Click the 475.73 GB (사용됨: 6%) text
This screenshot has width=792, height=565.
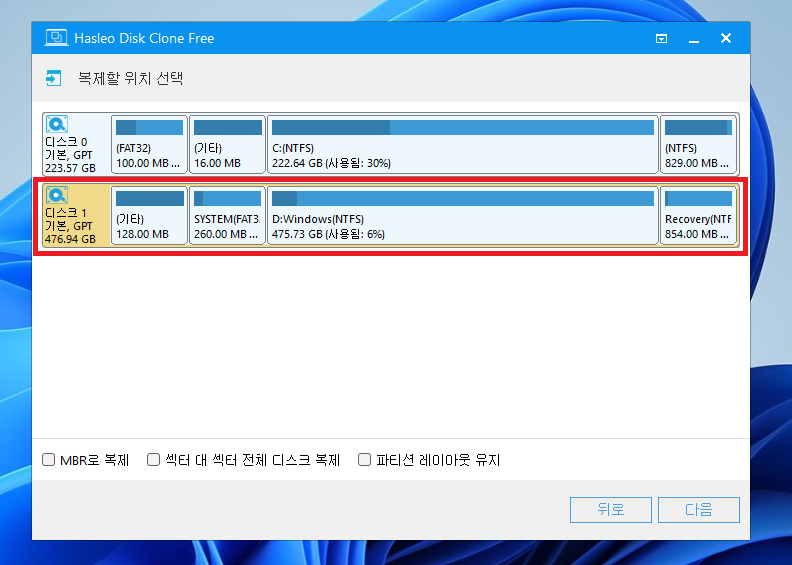tap(328, 234)
